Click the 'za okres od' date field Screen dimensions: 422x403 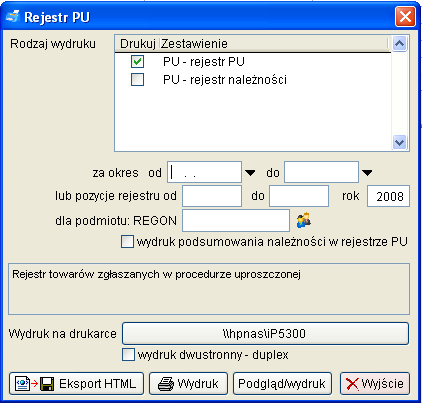tap(204, 172)
